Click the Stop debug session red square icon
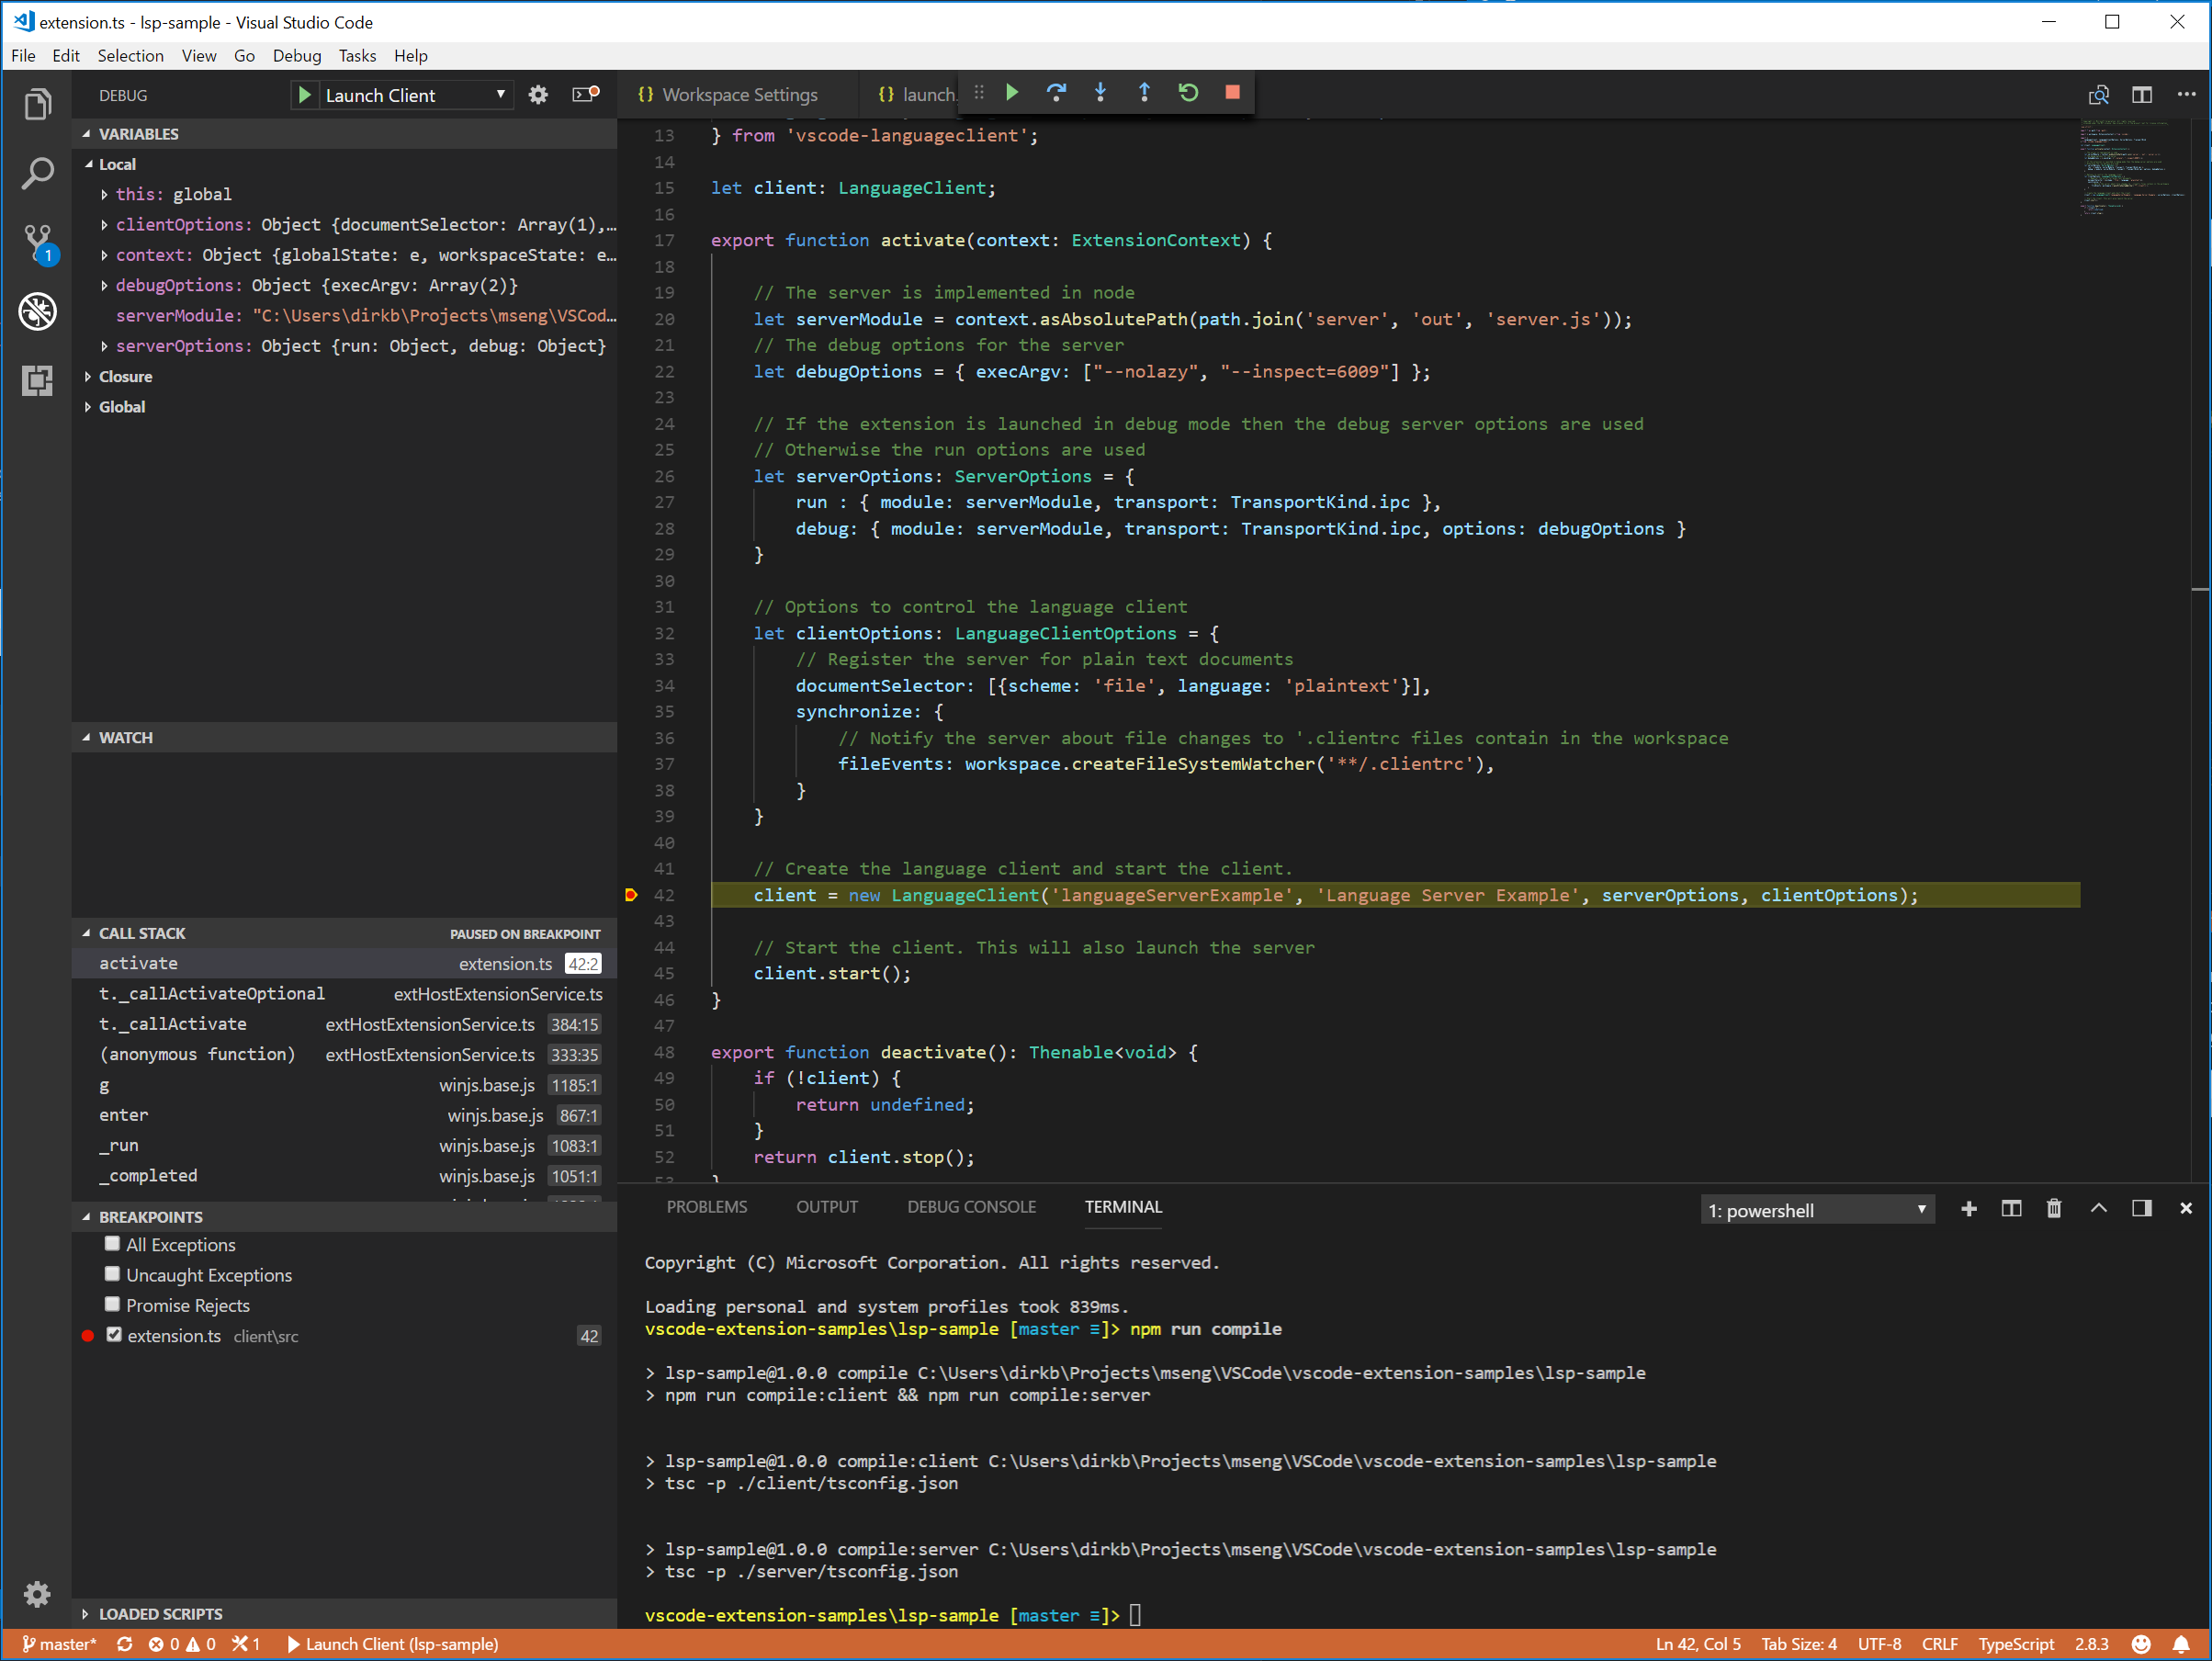The image size is (2212, 1661). [x=1232, y=93]
